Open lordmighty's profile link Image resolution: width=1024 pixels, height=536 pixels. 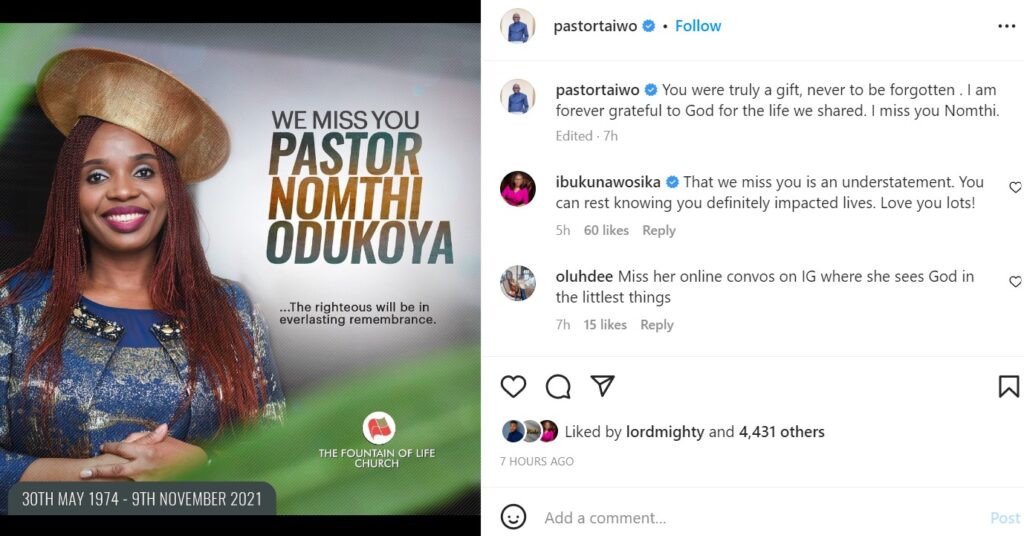click(665, 432)
